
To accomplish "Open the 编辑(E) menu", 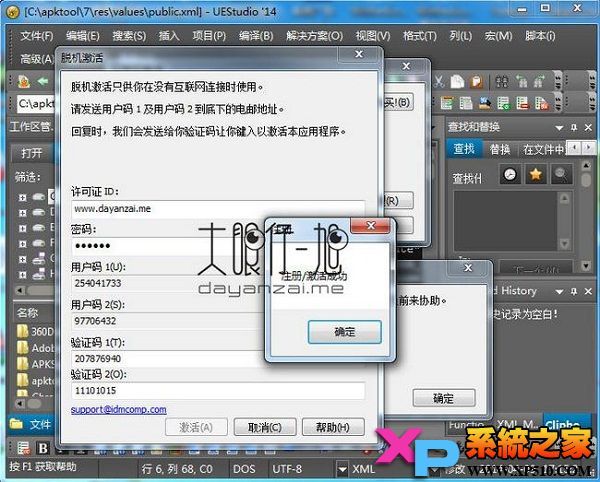I will click(x=83, y=36).
